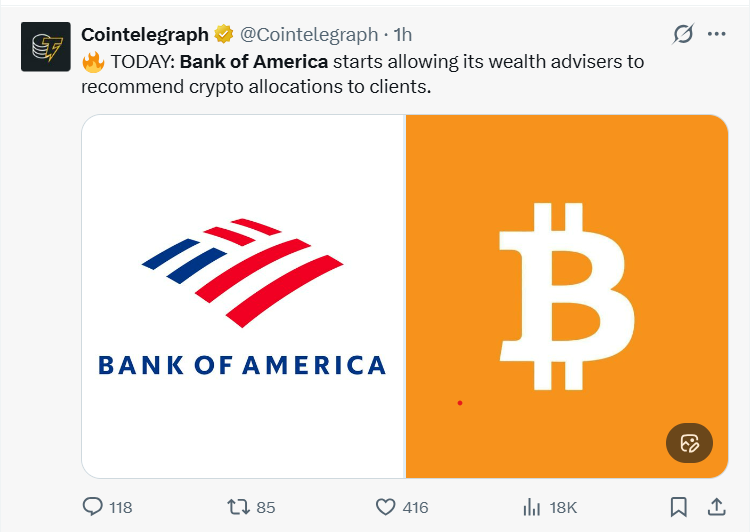Click the share upload arrow icon
The image size is (751, 532).
click(716, 507)
